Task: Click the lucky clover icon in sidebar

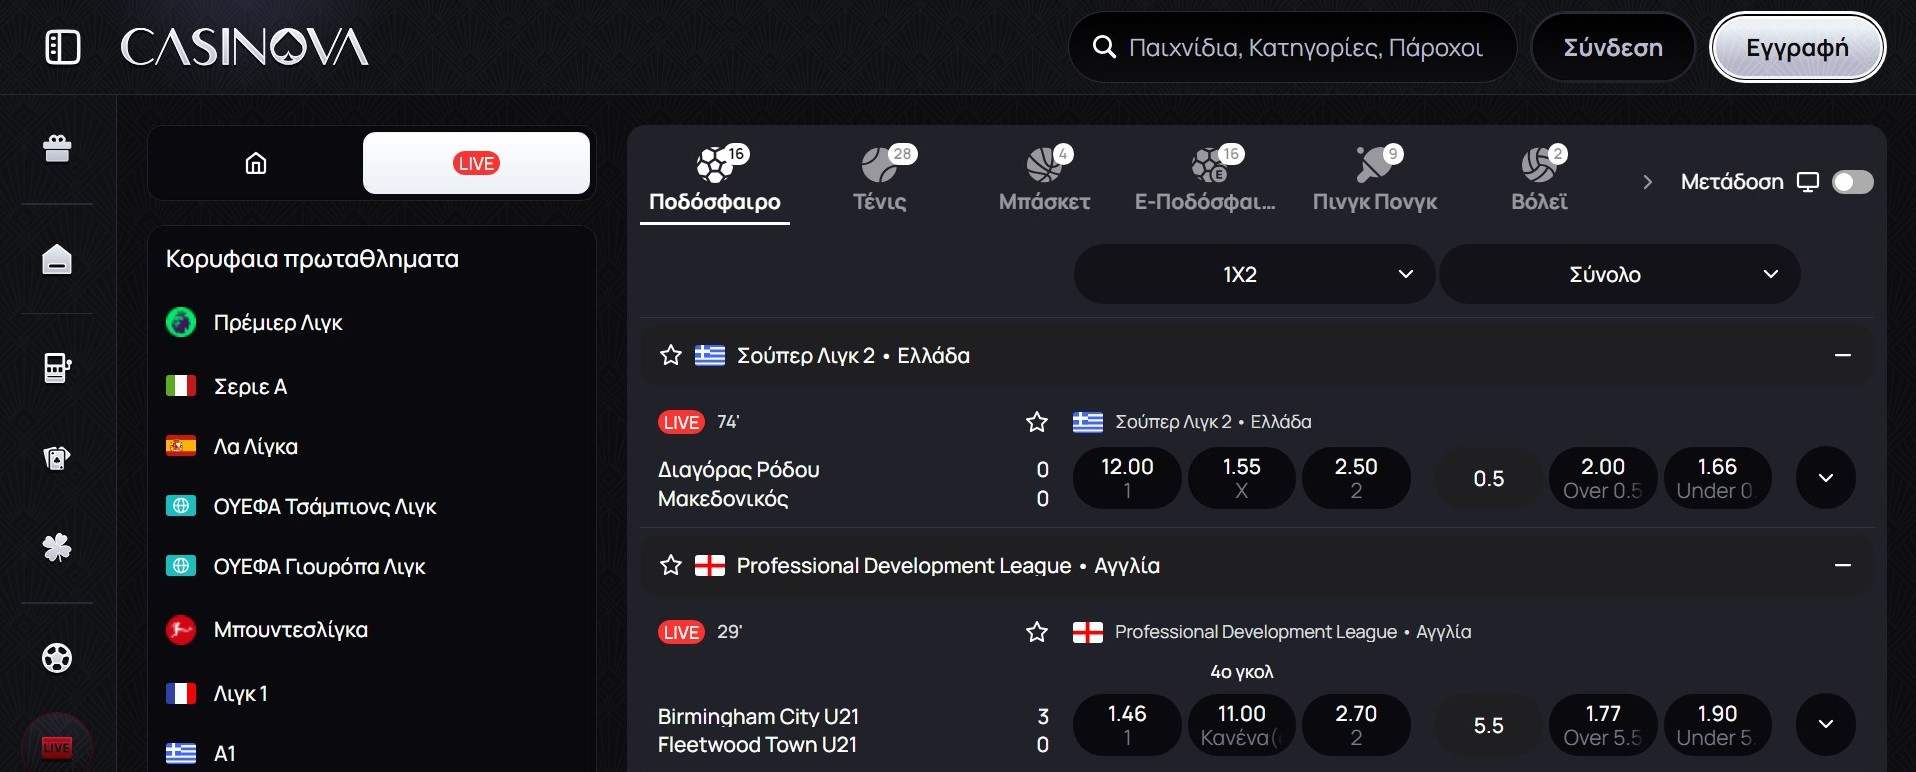Action: pos(57,547)
